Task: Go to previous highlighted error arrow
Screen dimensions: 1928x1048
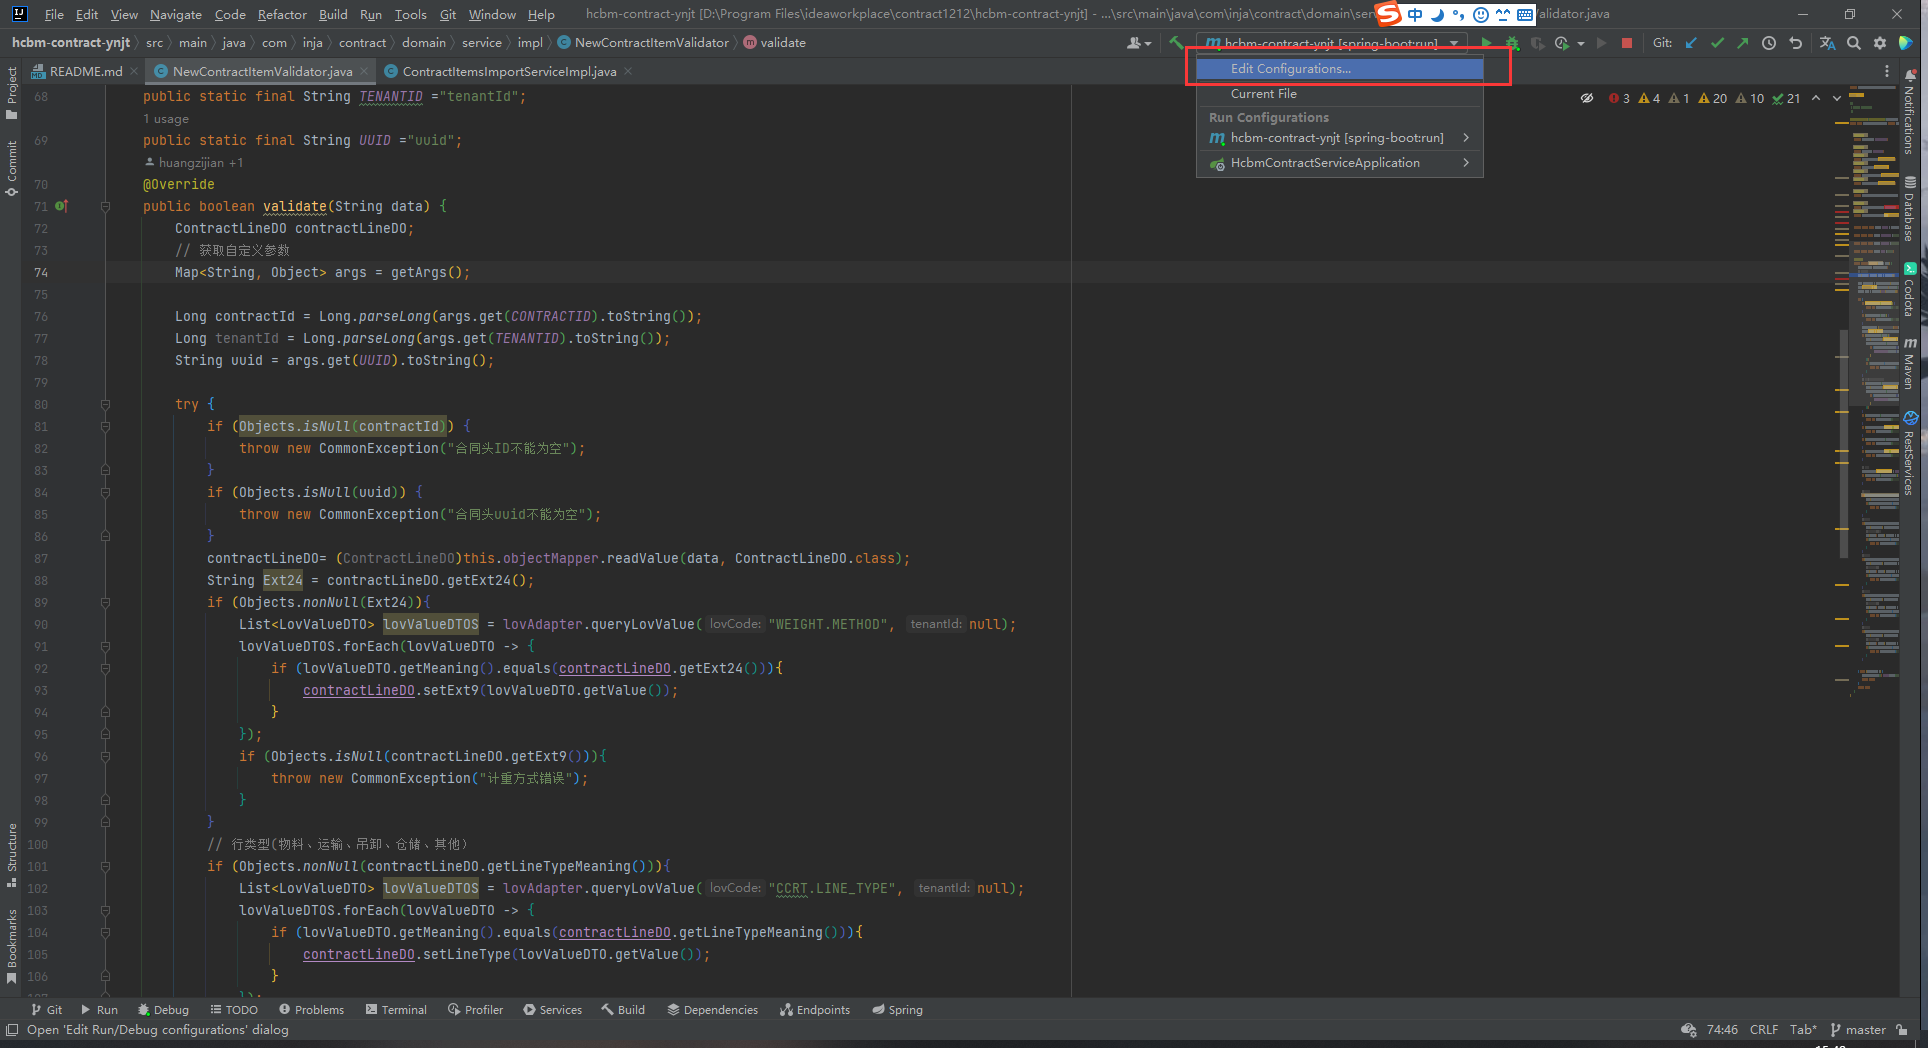Action: [1816, 98]
